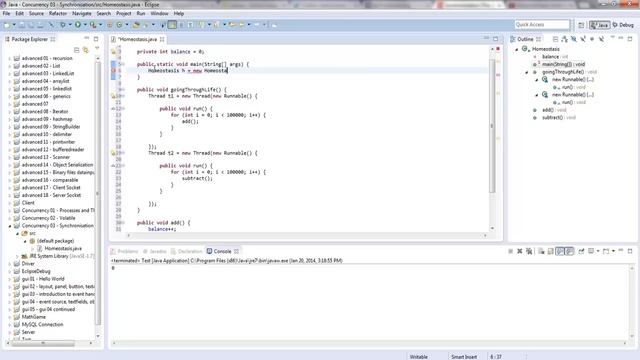Screen dimensions: 640x360
Task: Select Homeostasis.java in Package Explorer
Action: 63,249
